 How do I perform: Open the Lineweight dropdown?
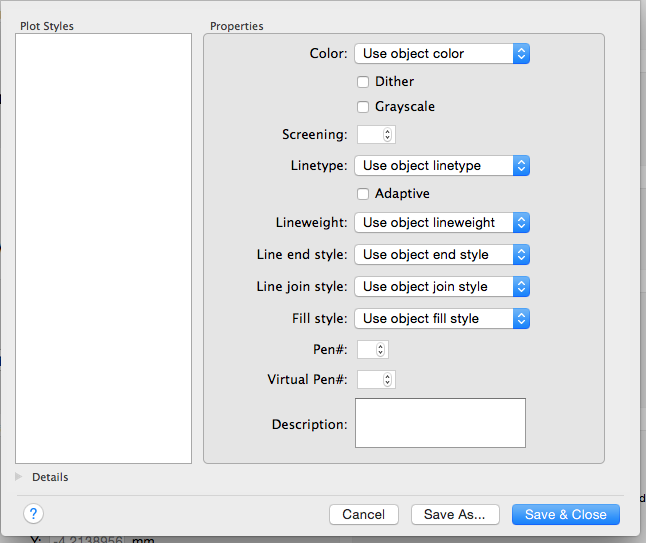[442, 223]
